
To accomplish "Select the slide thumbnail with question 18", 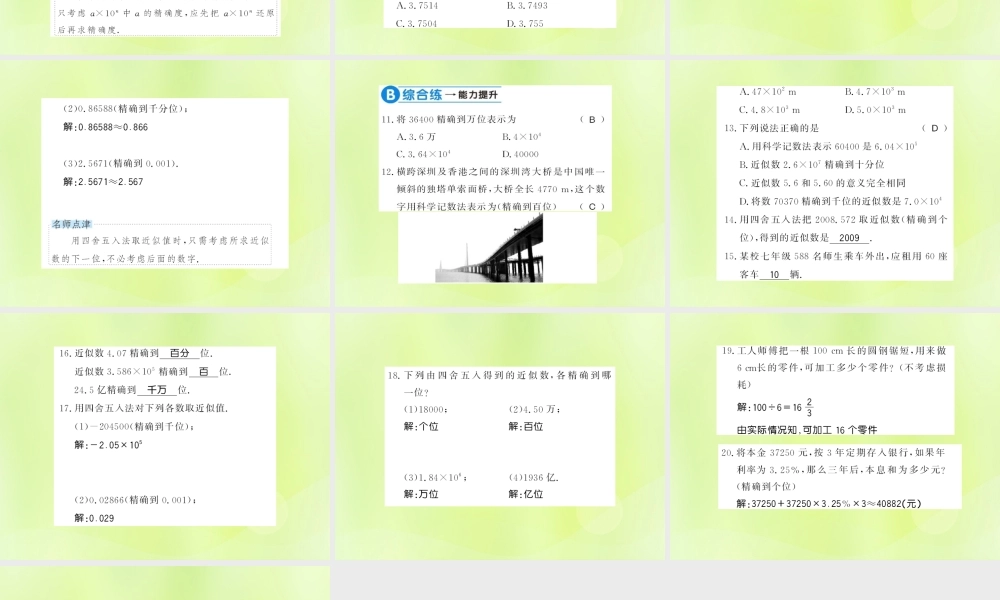I will point(499,436).
